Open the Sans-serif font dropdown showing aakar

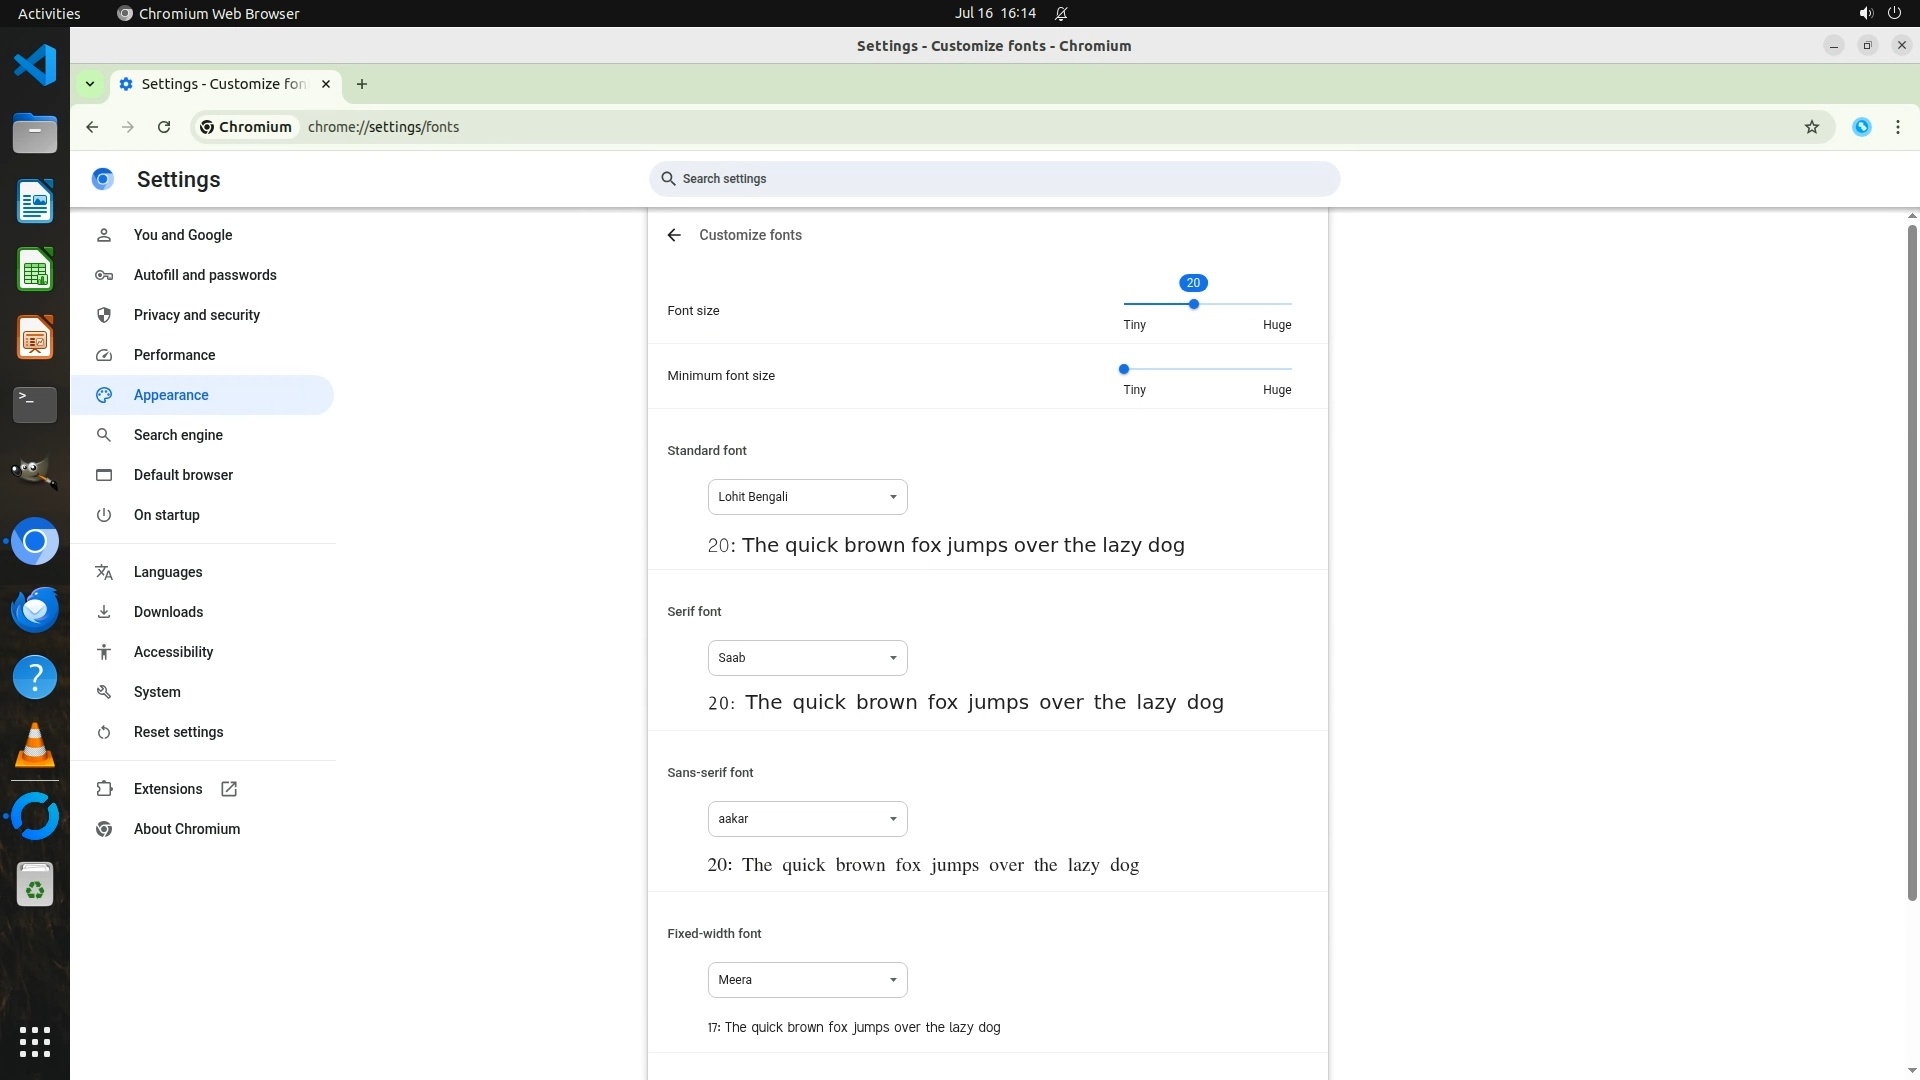pyautogui.click(x=807, y=819)
